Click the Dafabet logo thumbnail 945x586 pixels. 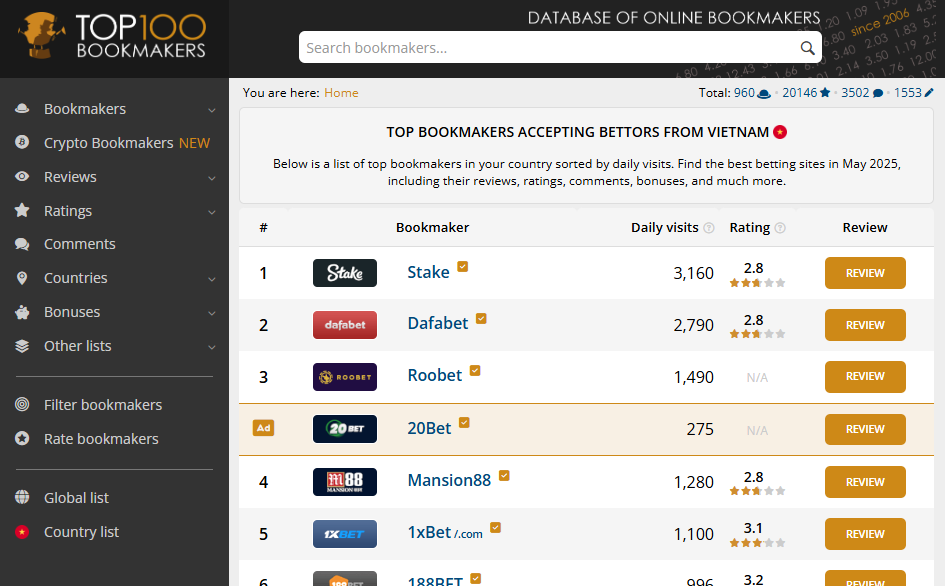point(345,325)
